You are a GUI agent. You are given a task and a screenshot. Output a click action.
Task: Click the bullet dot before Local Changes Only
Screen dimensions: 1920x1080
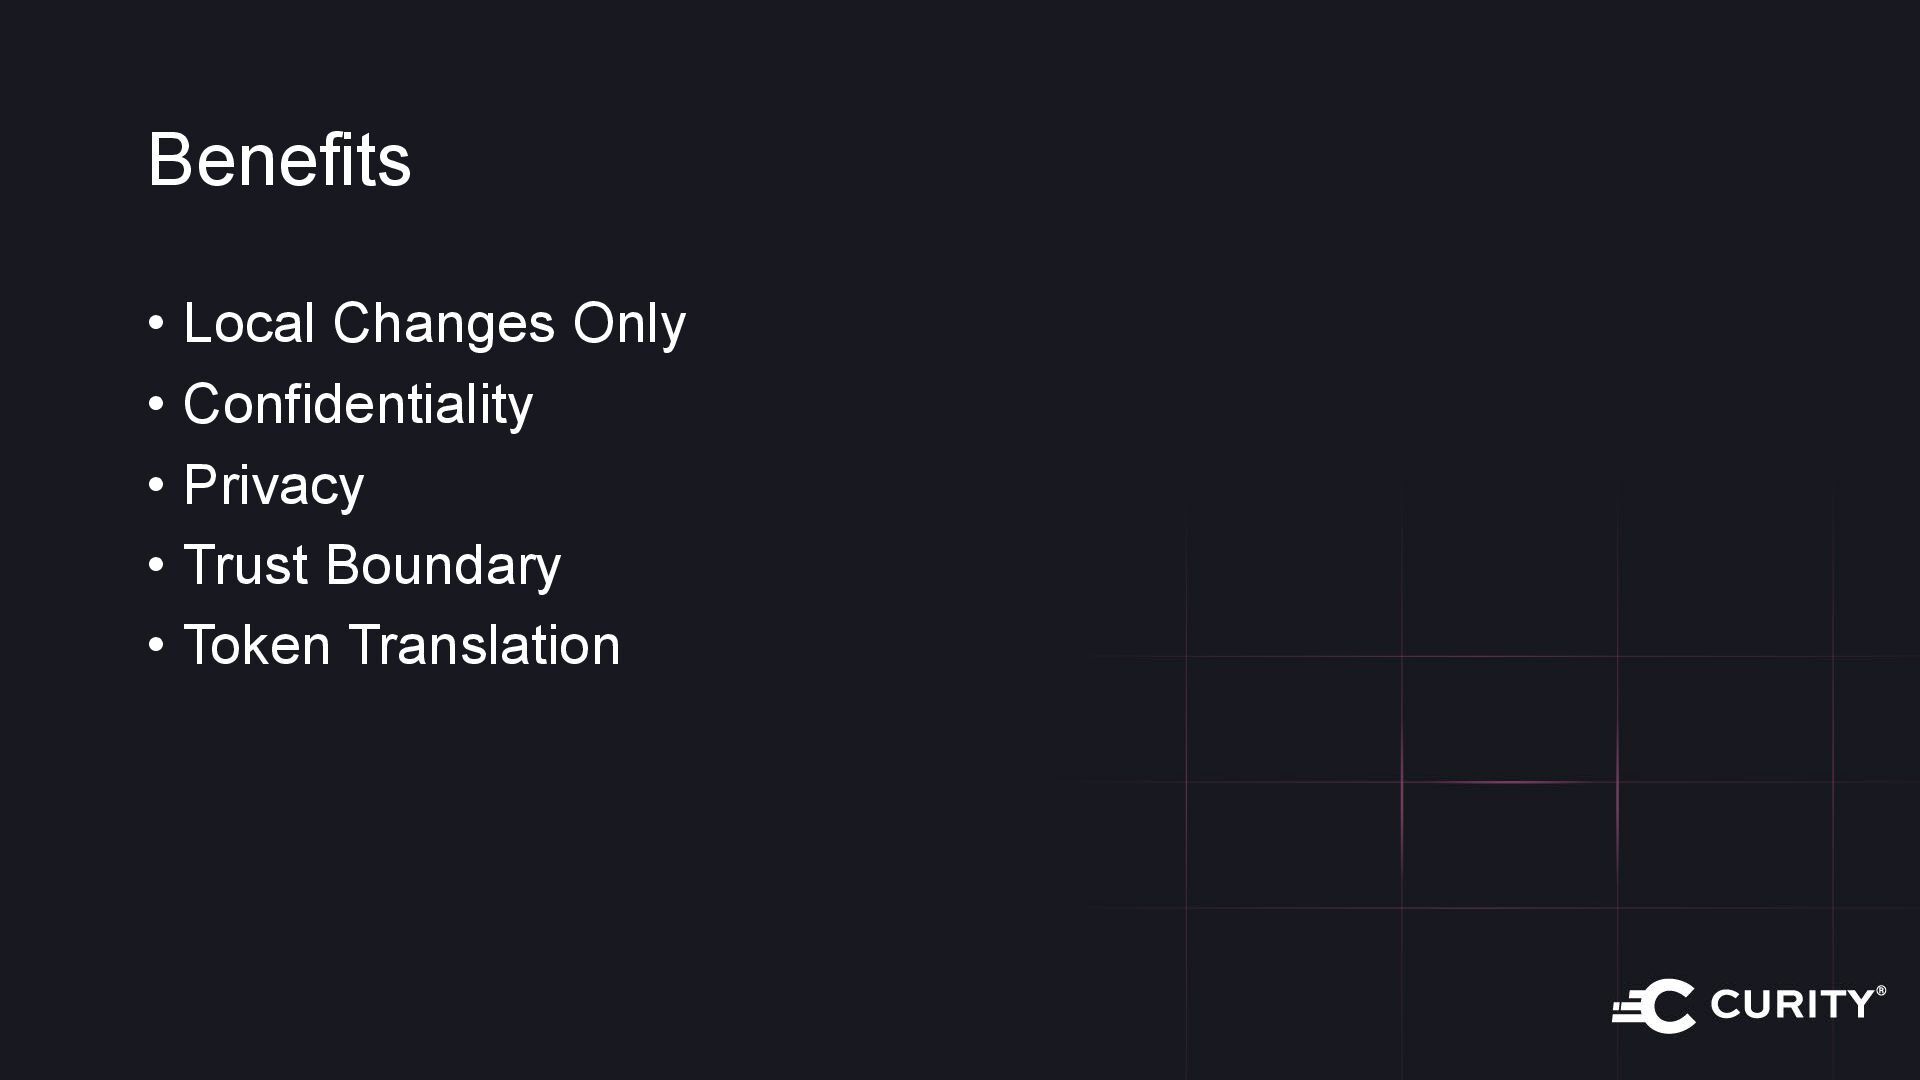156,324
